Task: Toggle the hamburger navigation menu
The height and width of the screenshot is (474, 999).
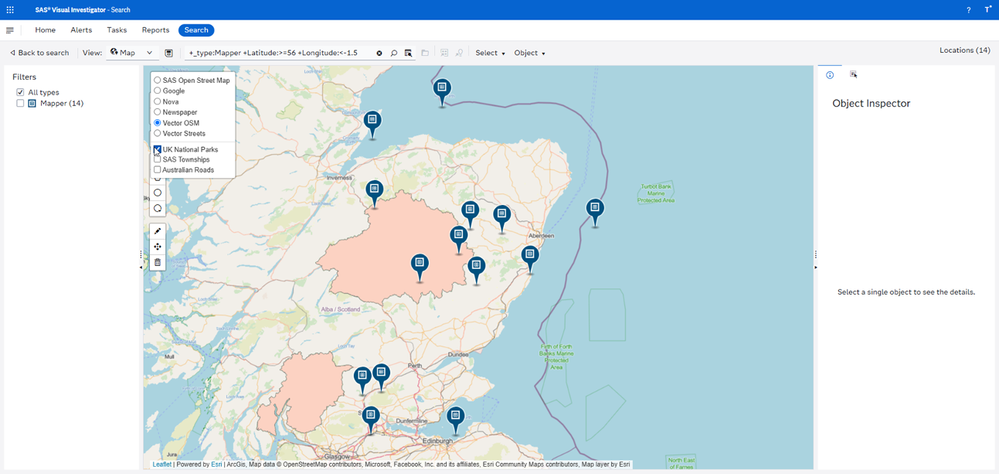Action: click(10, 31)
